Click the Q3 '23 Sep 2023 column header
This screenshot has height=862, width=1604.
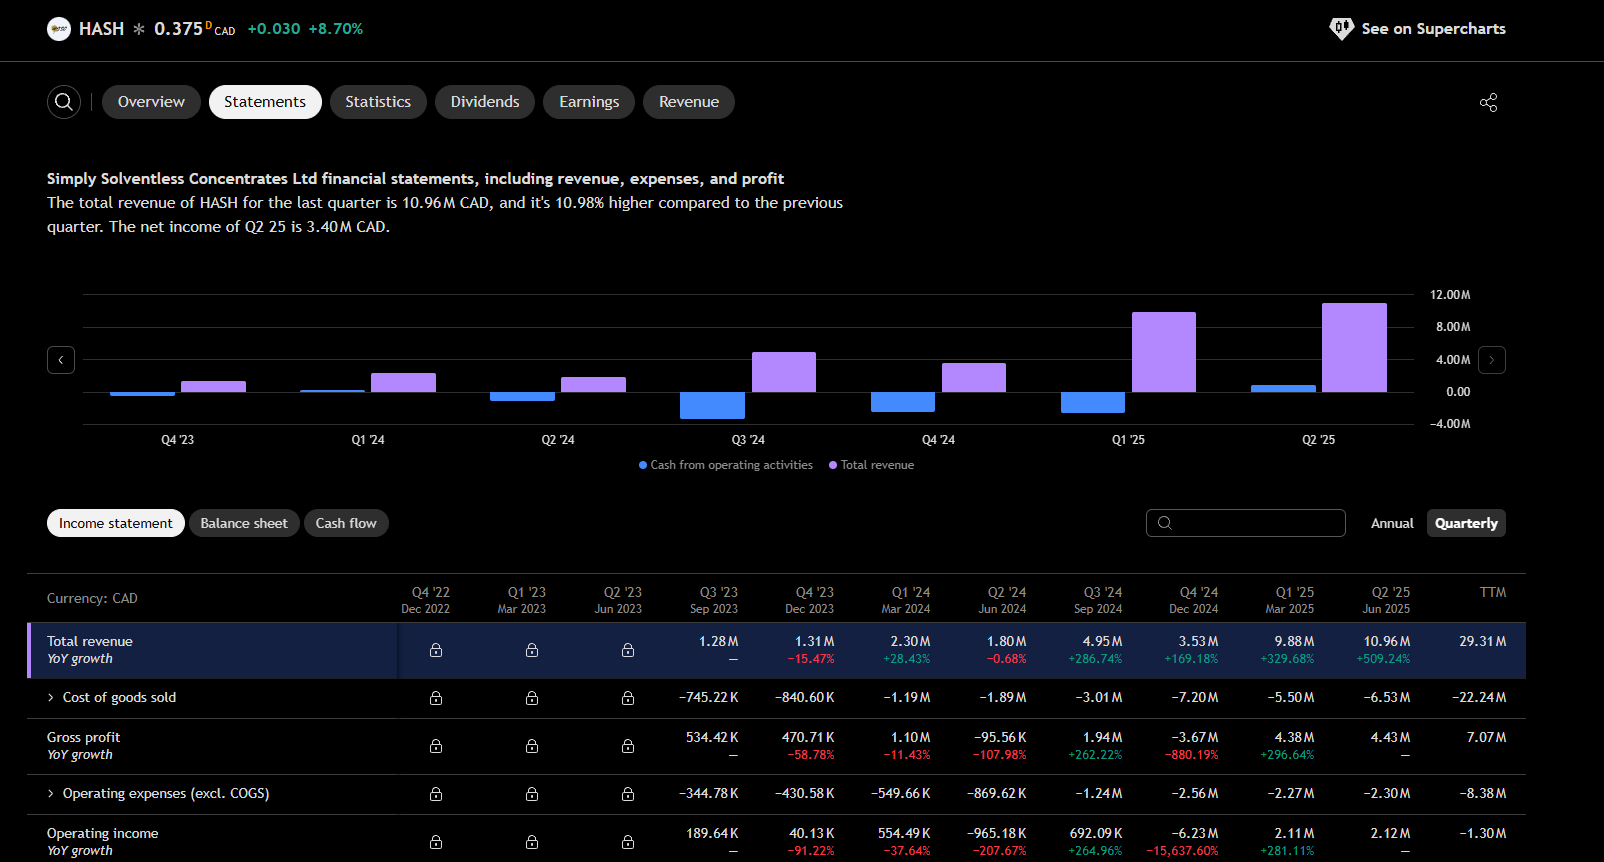(x=714, y=600)
